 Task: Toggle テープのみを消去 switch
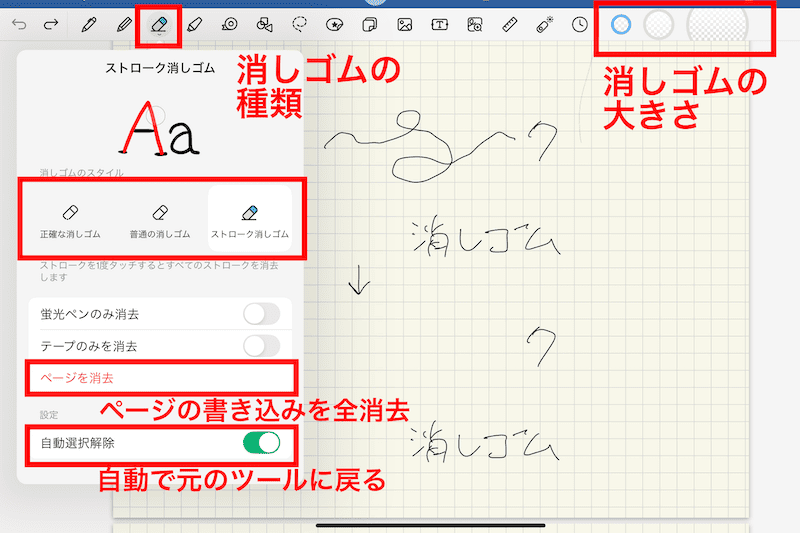click(x=261, y=346)
